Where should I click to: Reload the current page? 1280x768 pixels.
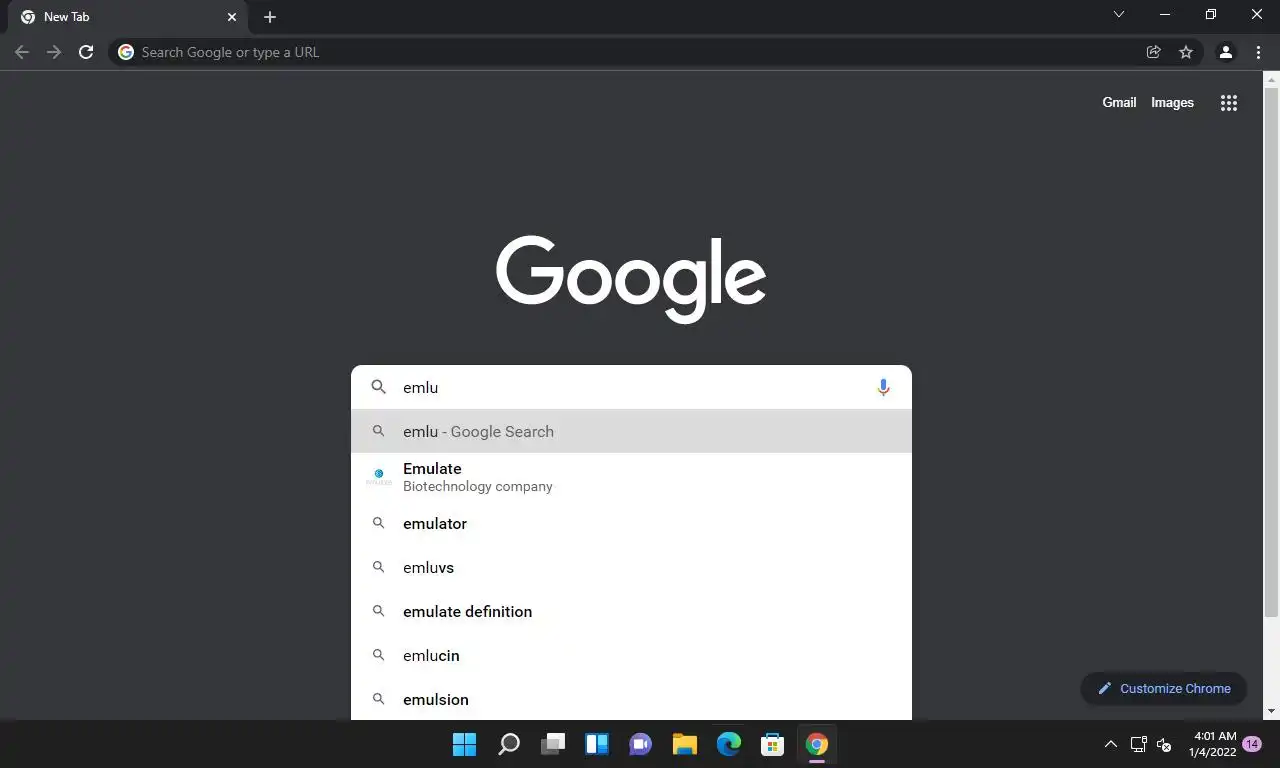pyautogui.click(x=86, y=52)
